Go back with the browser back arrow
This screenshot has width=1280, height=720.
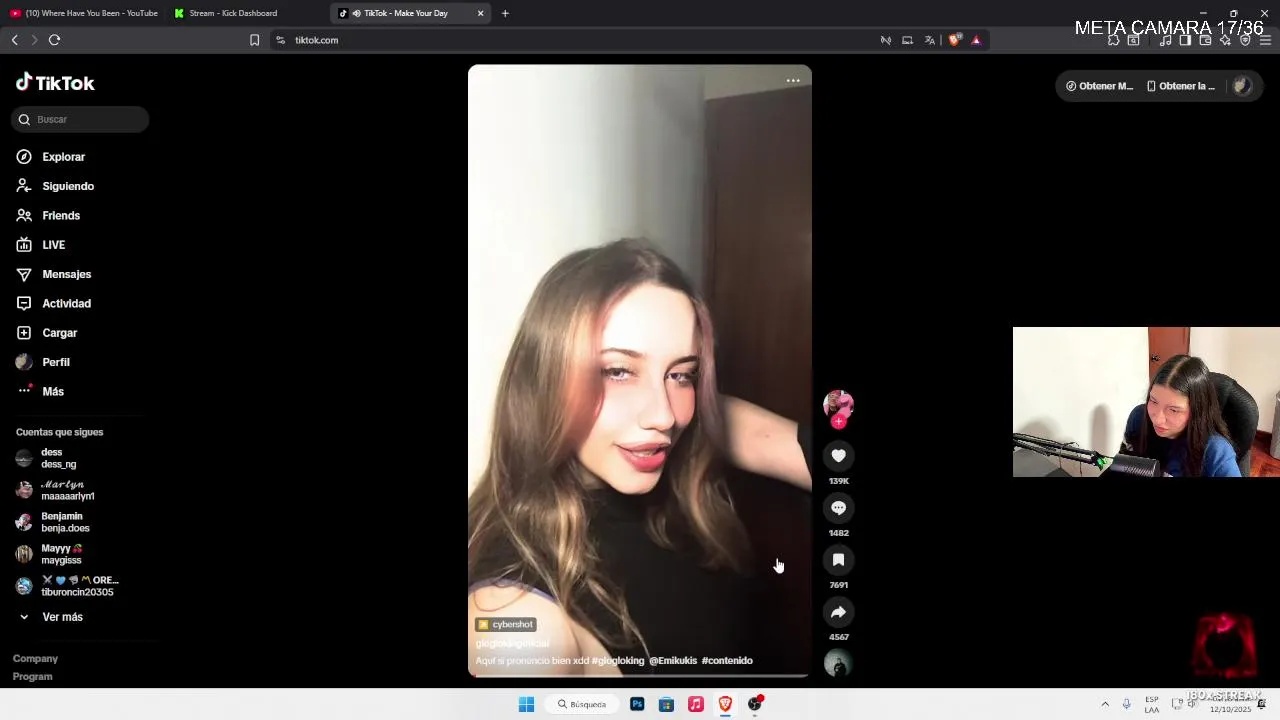coord(14,40)
